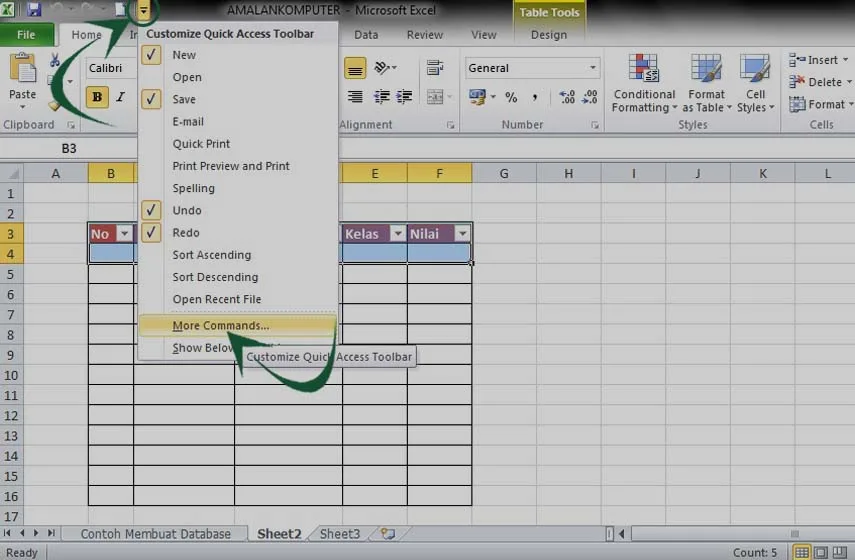
Task: Open Format as Table gallery
Action: click(x=706, y=83)
